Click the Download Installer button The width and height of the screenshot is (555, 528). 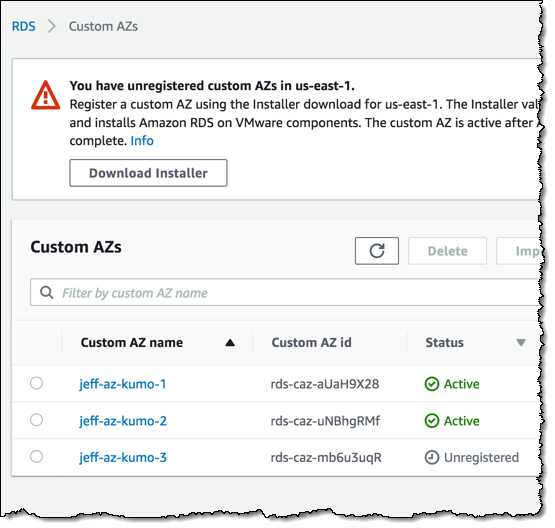[148, 173]
